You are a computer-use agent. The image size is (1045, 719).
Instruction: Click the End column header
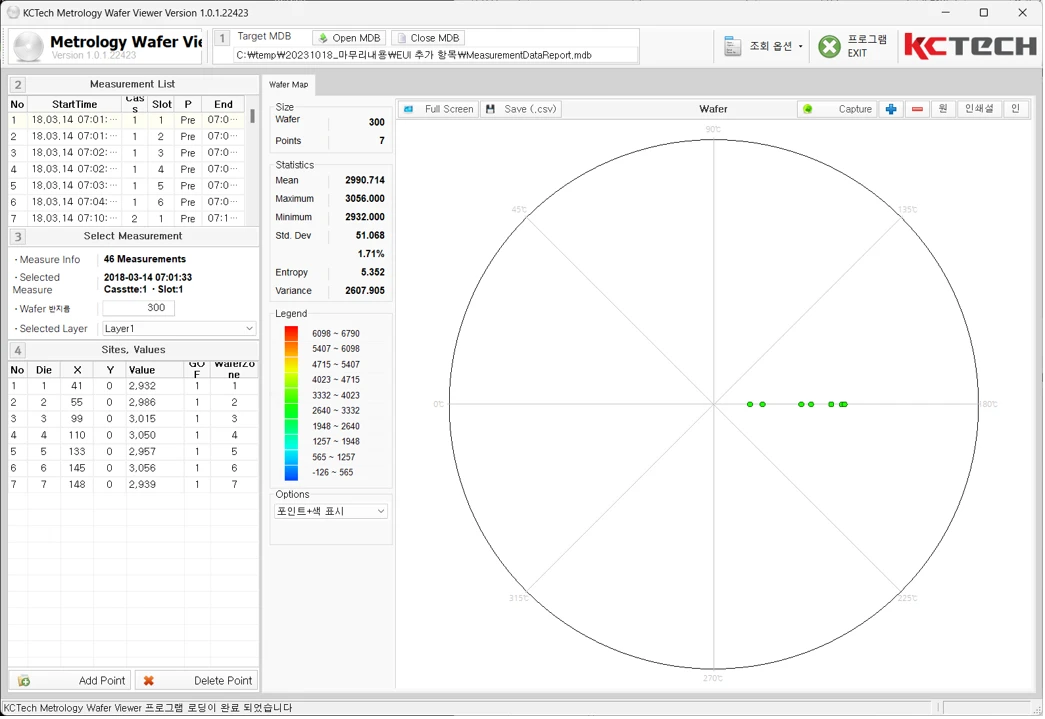(223, 104)
